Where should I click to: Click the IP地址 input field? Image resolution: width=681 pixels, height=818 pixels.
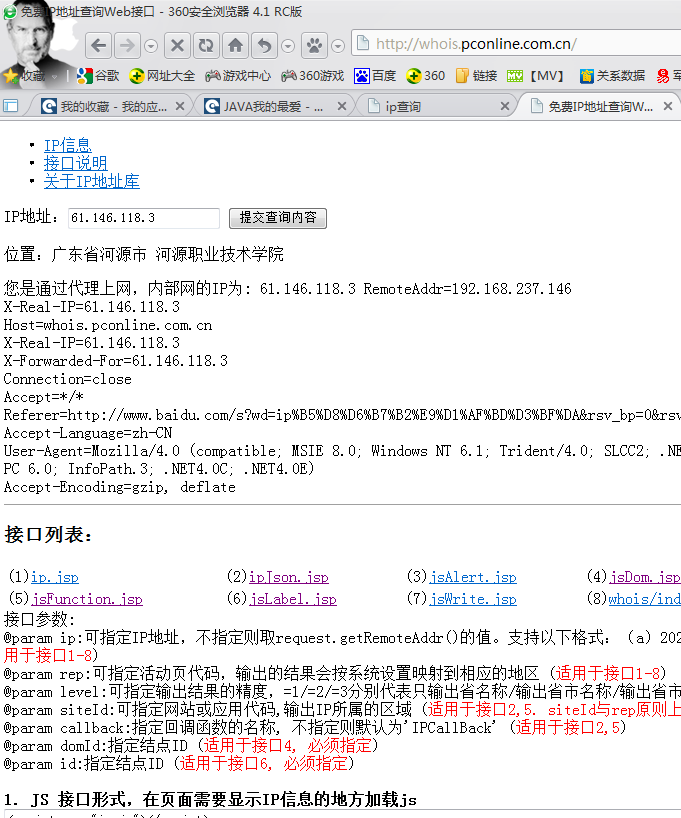click(144, 218)
